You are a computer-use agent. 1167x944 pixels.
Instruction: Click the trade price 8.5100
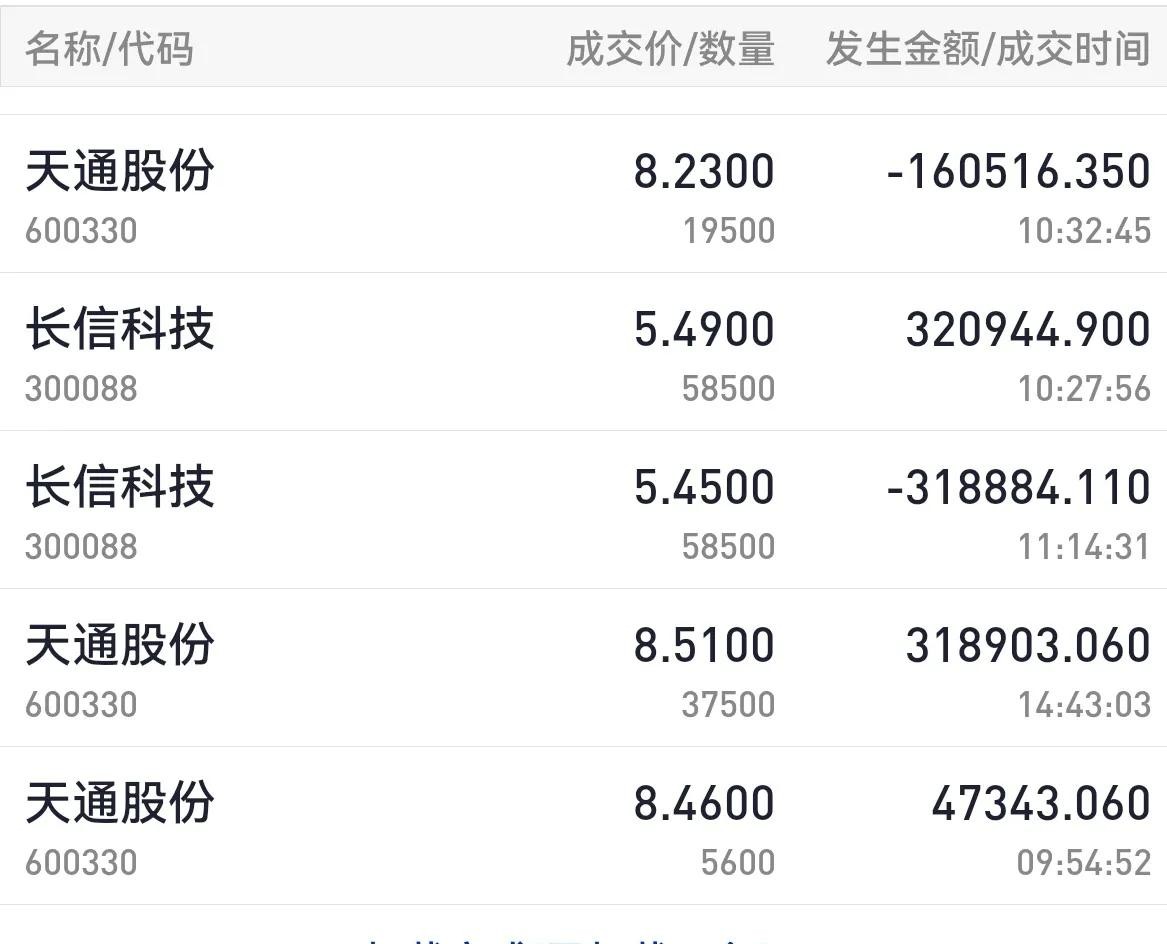704,645
